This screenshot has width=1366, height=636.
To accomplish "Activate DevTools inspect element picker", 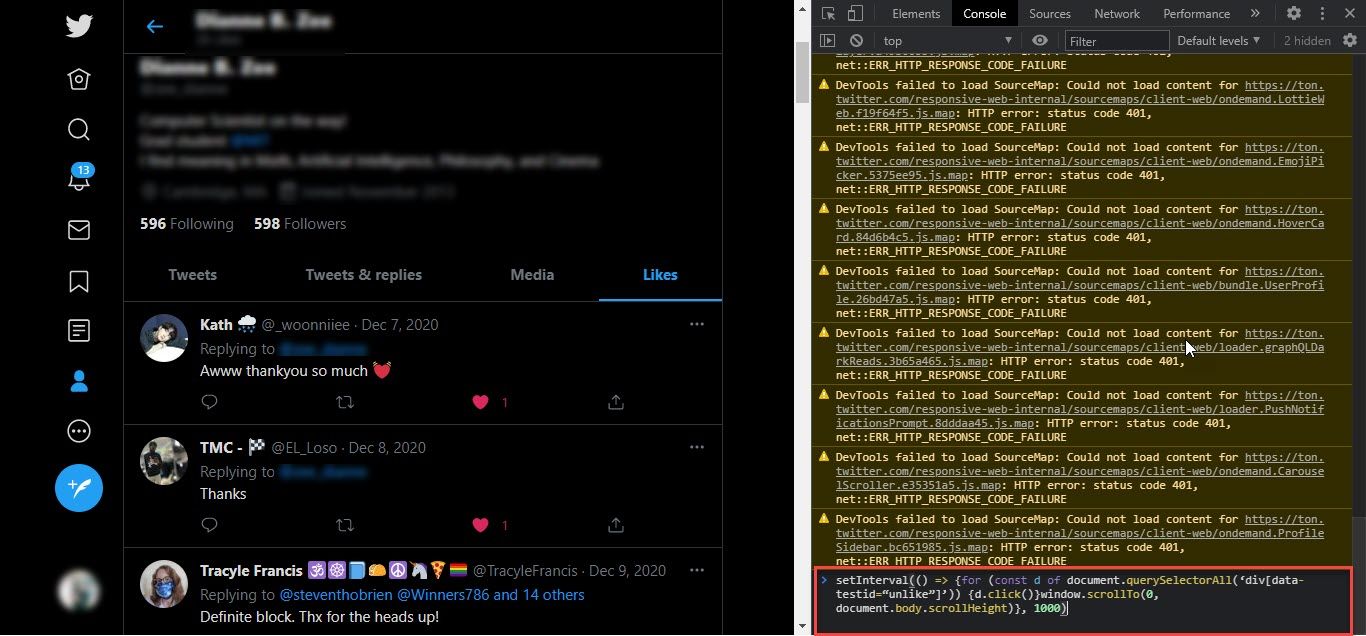I will click(x=829, y=13).
